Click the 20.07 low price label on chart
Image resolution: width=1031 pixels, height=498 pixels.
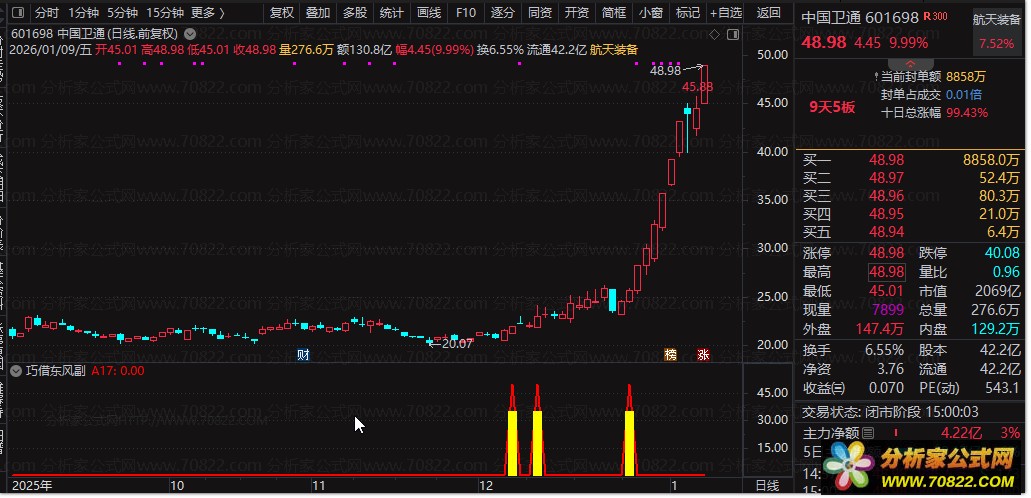(x=457, y=343)
